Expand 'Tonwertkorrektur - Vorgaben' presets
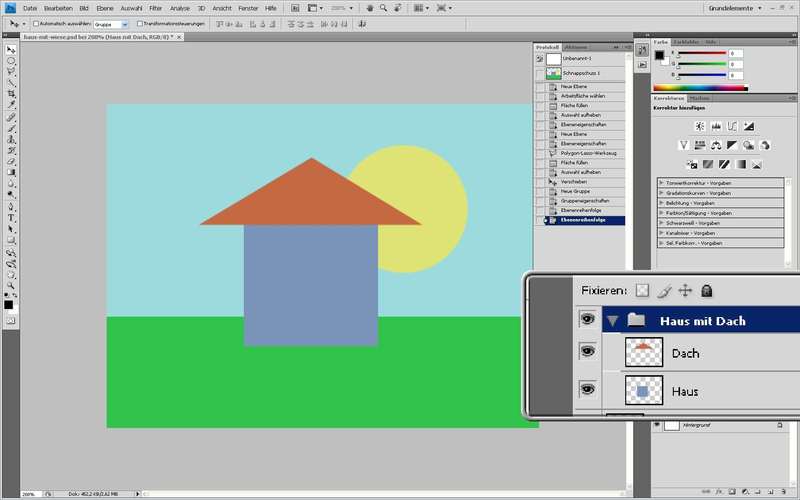Viewport: 800px width, 500px height. [661, 182]
